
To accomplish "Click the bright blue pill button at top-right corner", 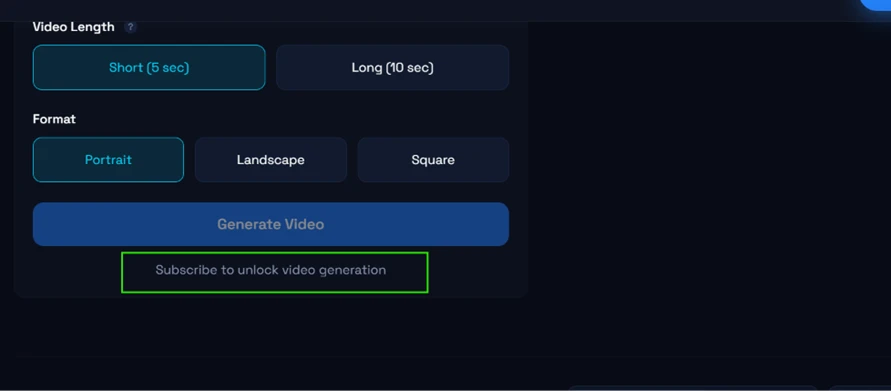I will click(x=877, y=4).
